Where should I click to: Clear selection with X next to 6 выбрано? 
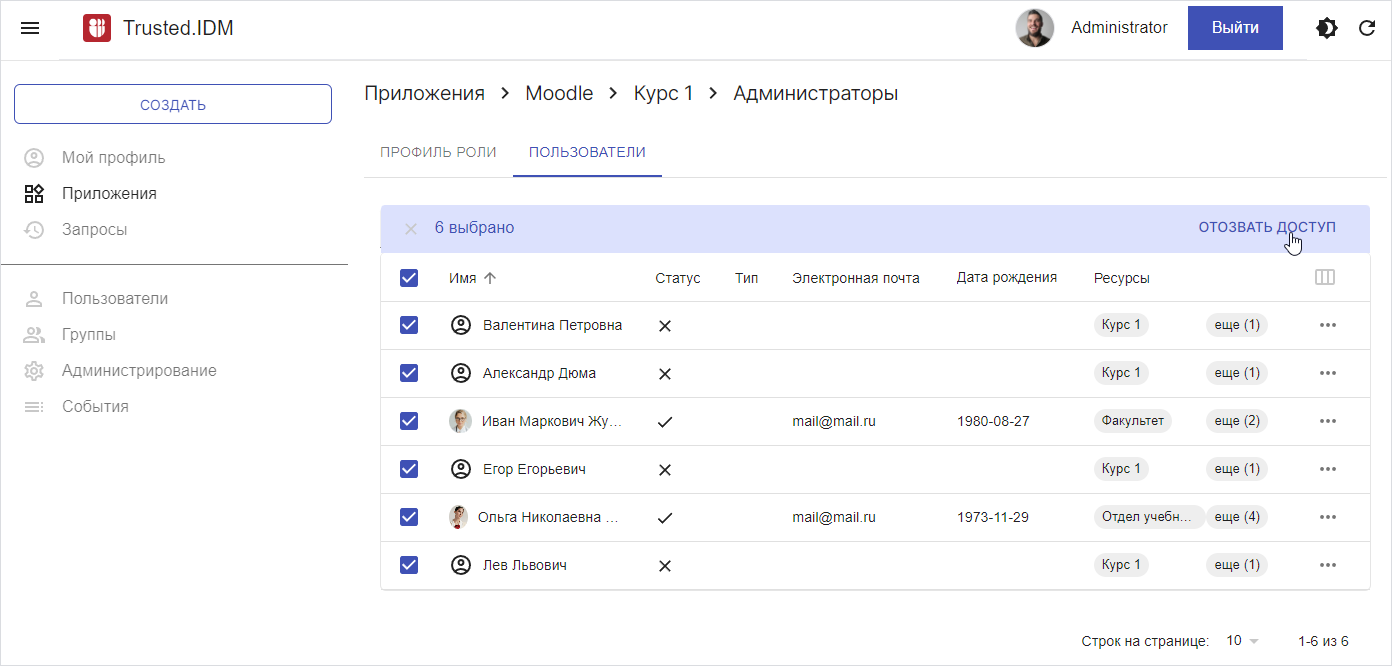pos(410,229)
